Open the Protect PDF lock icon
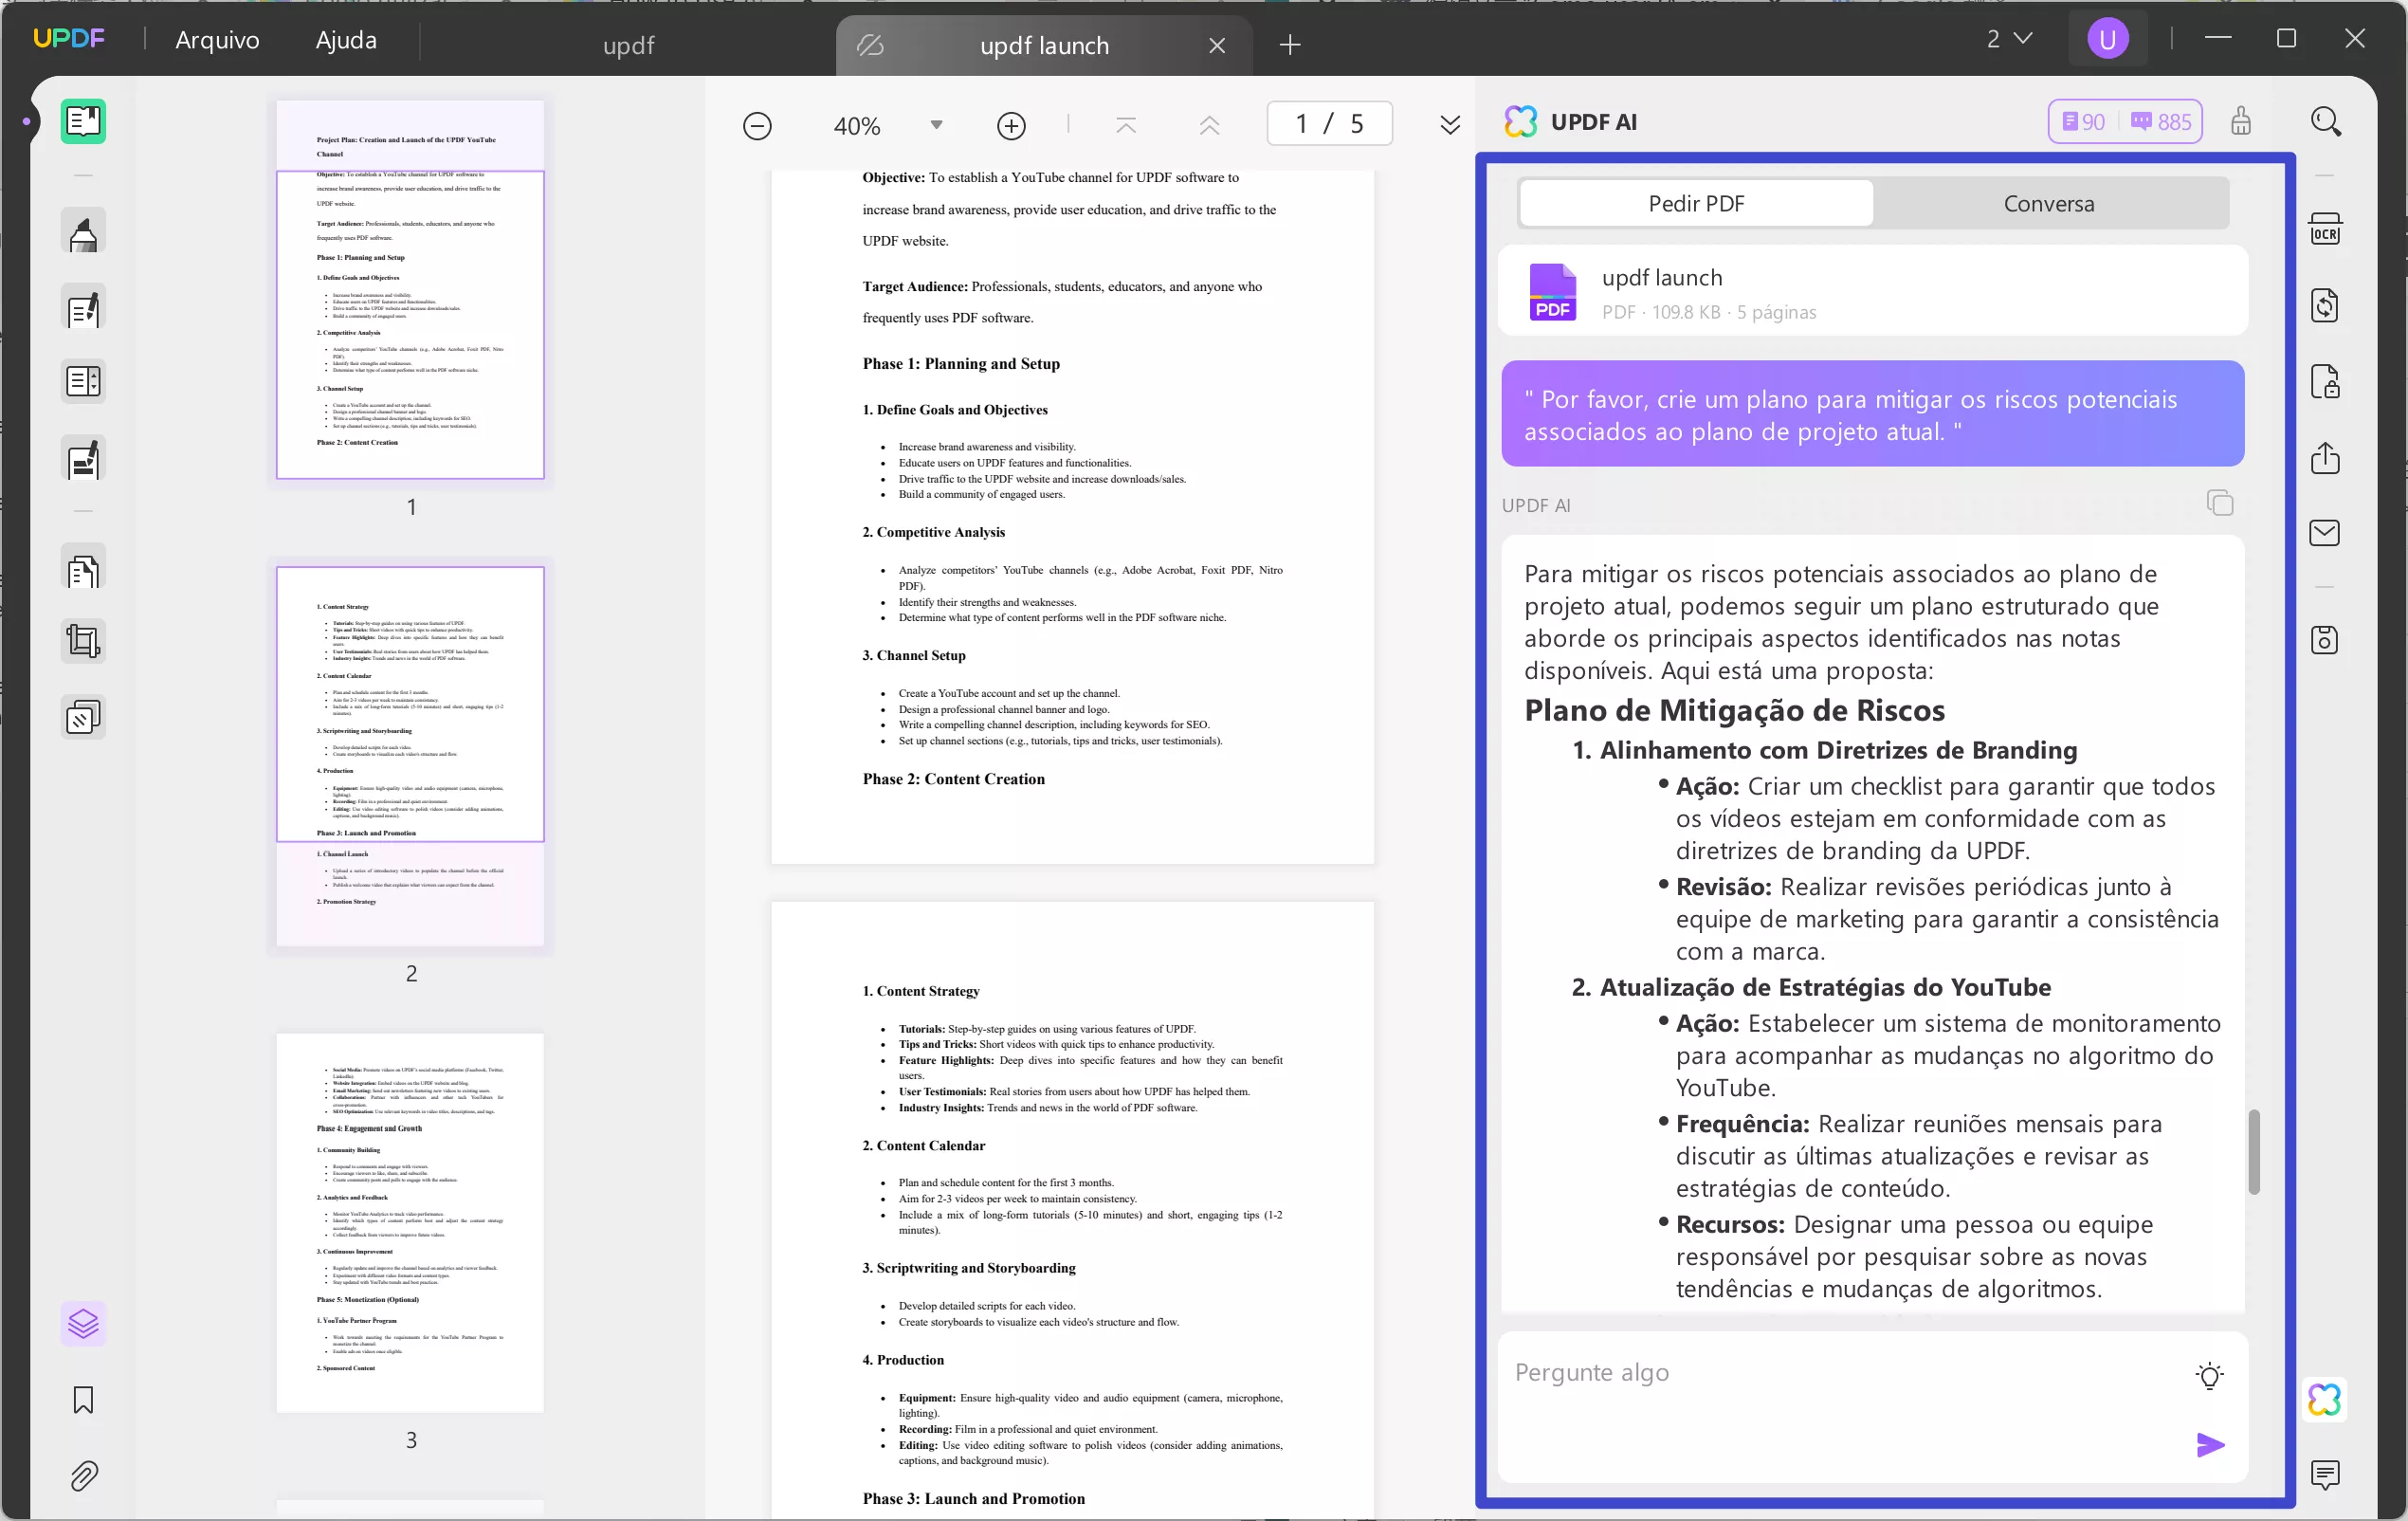 point(2324,382)
